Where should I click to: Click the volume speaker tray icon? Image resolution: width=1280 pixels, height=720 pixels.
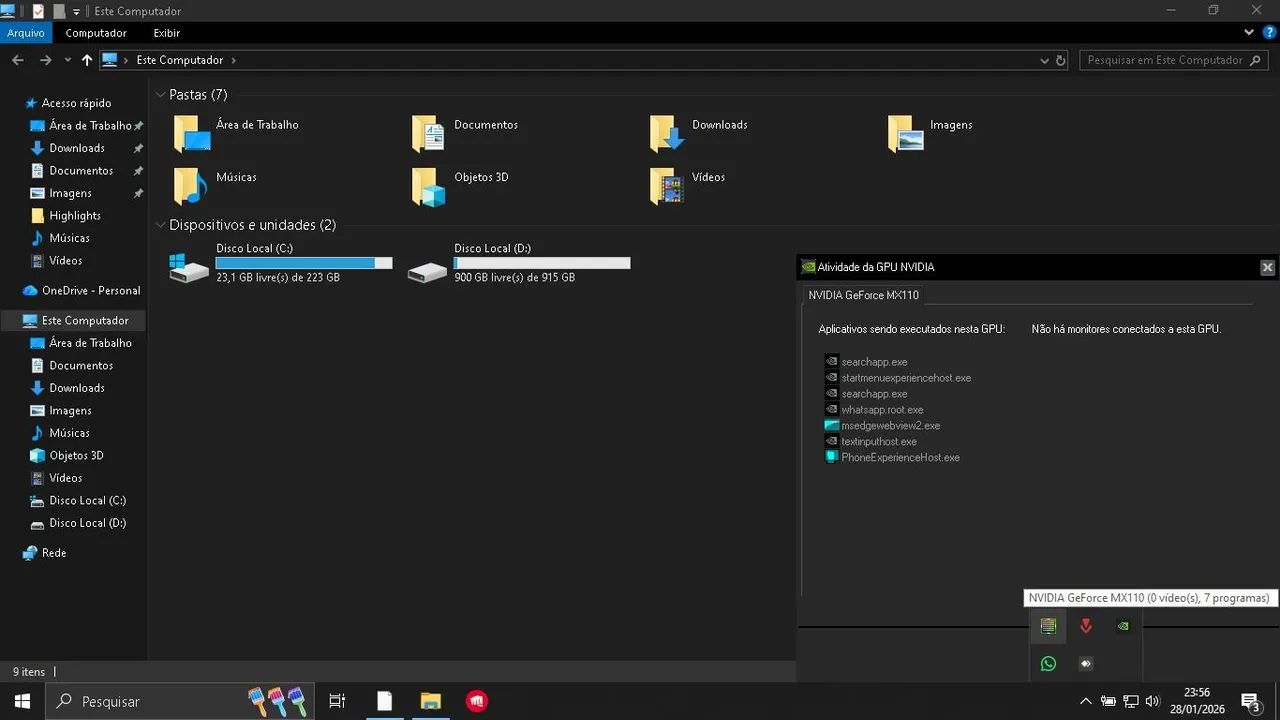(1152, 701)
